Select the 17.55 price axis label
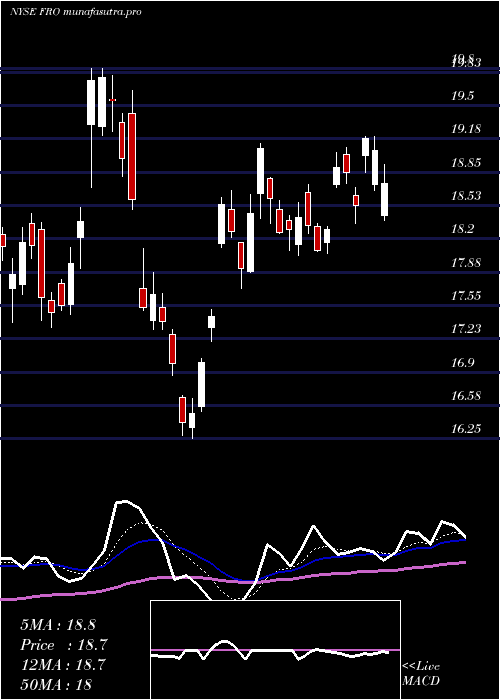Image resolution: width=500 pixels, height=700 pixels. 466,296
